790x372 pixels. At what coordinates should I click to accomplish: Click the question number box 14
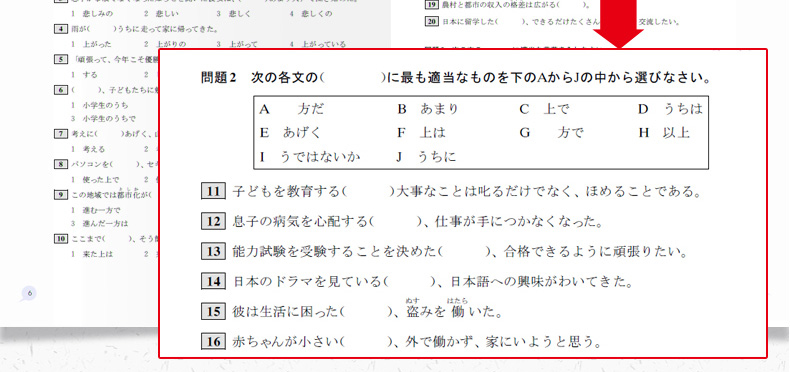[213, 281]
